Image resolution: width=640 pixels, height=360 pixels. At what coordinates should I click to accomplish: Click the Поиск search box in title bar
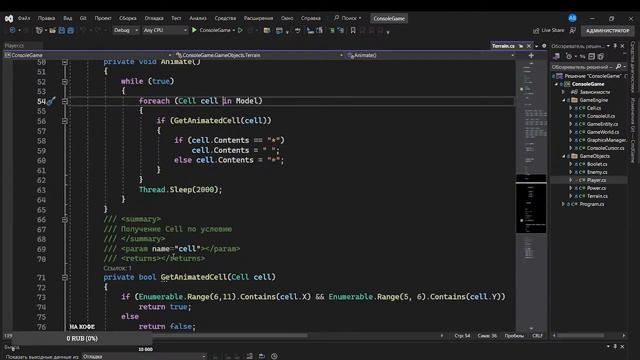pos(348,18)
